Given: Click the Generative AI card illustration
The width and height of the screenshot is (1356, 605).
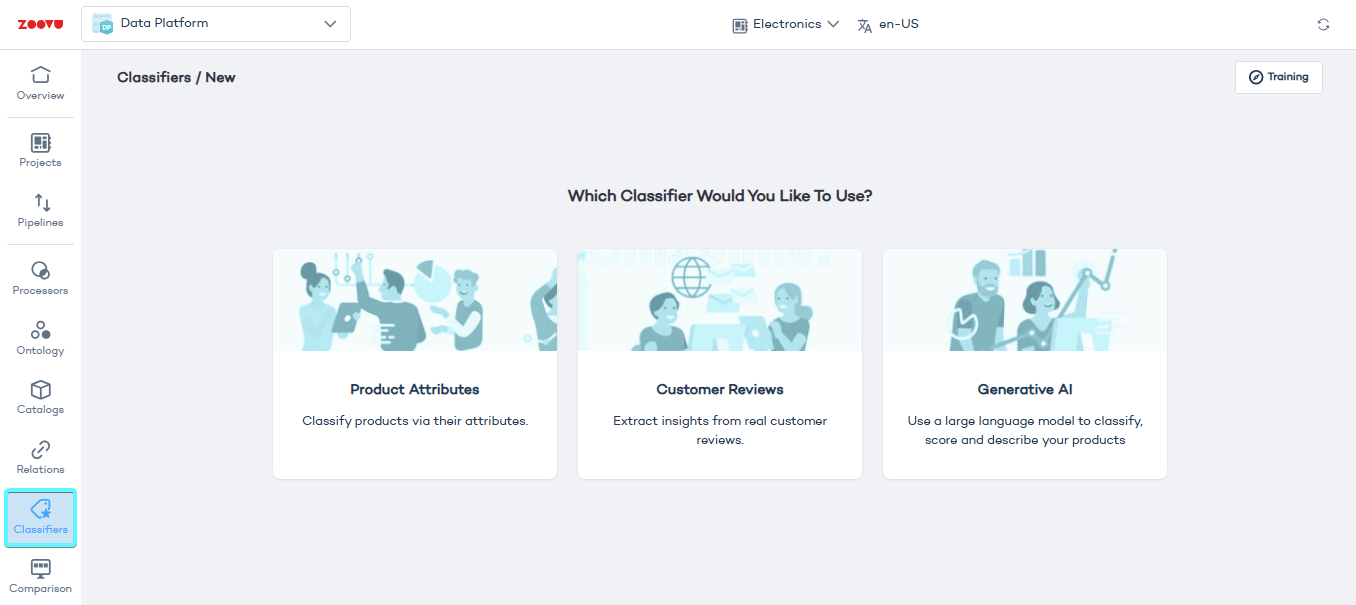Looking at the screenshot, I should click(1024, 300).
